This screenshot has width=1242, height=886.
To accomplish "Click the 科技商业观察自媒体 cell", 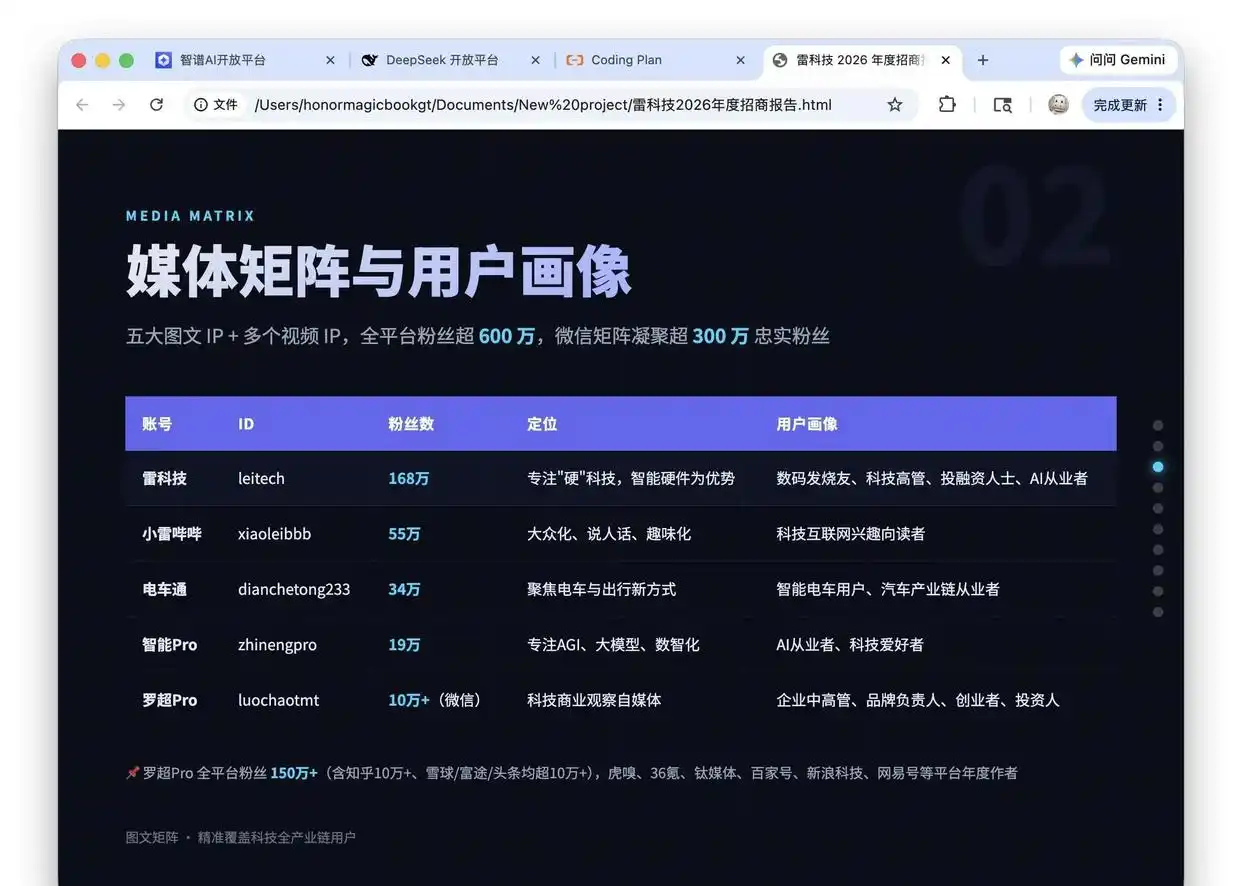I will (594, 700).
